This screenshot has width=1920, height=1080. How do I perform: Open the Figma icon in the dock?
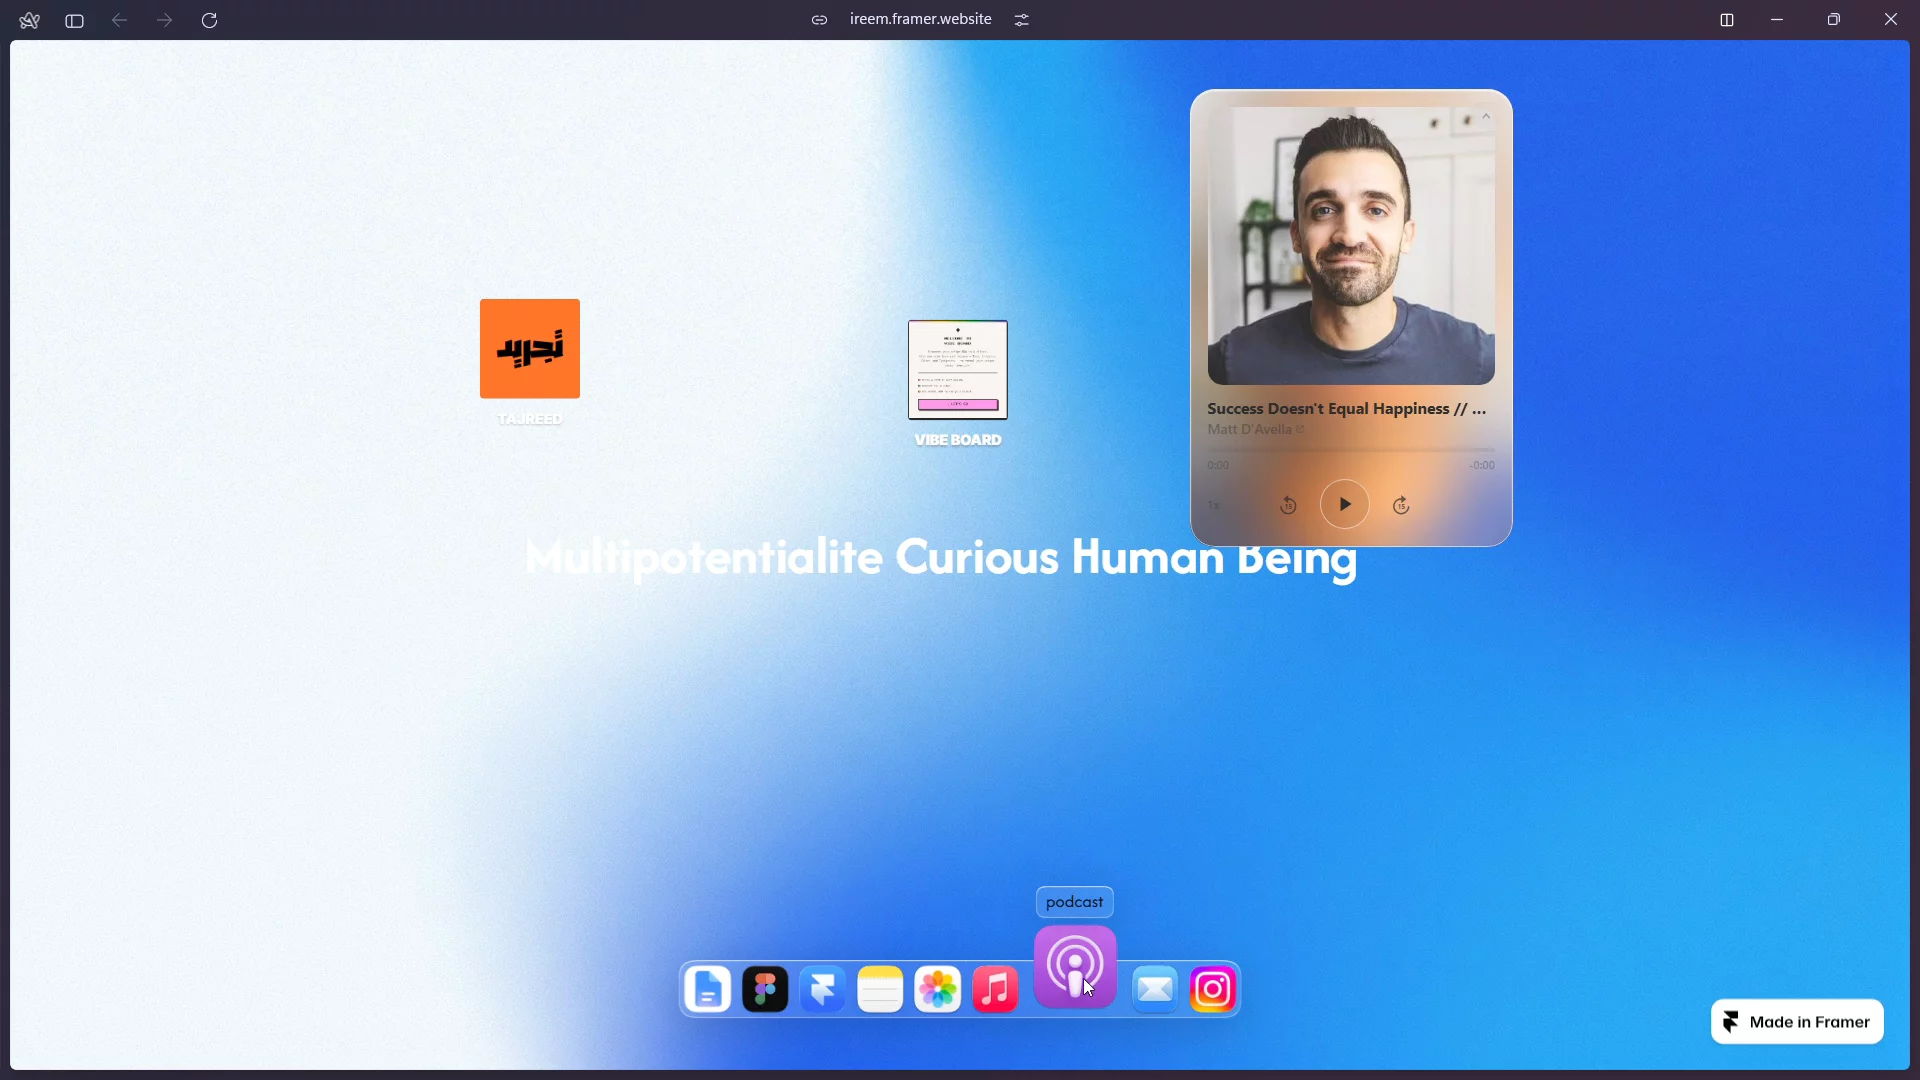[x=765, y=990]
